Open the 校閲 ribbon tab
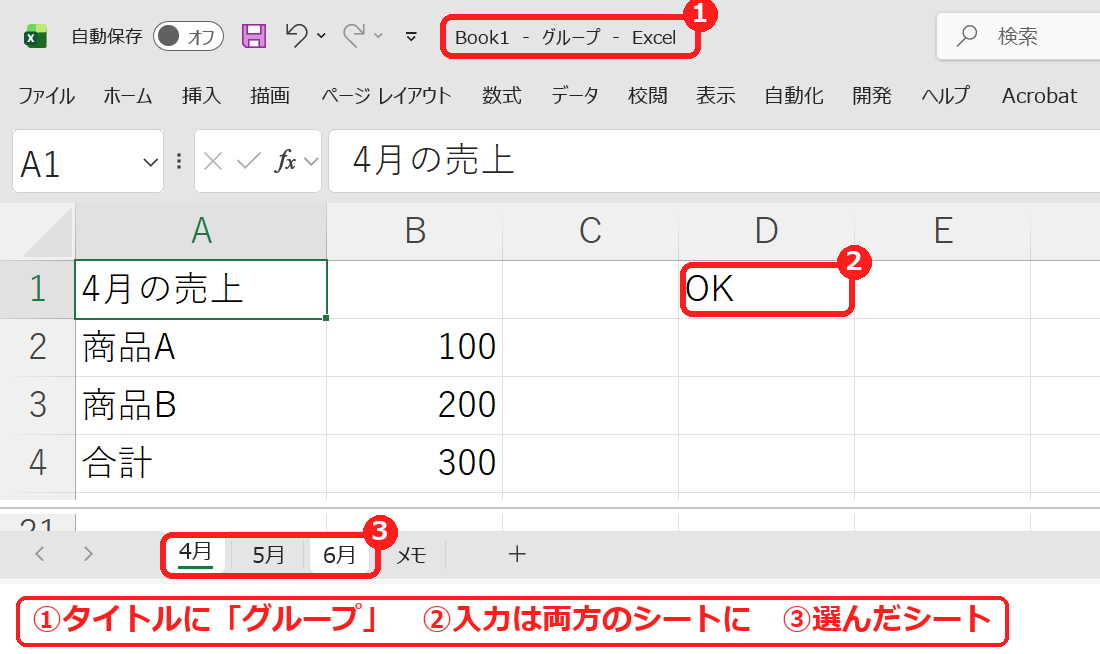Image resolution: width=1100 pixels, height=654 pixels. coord(648,95)
